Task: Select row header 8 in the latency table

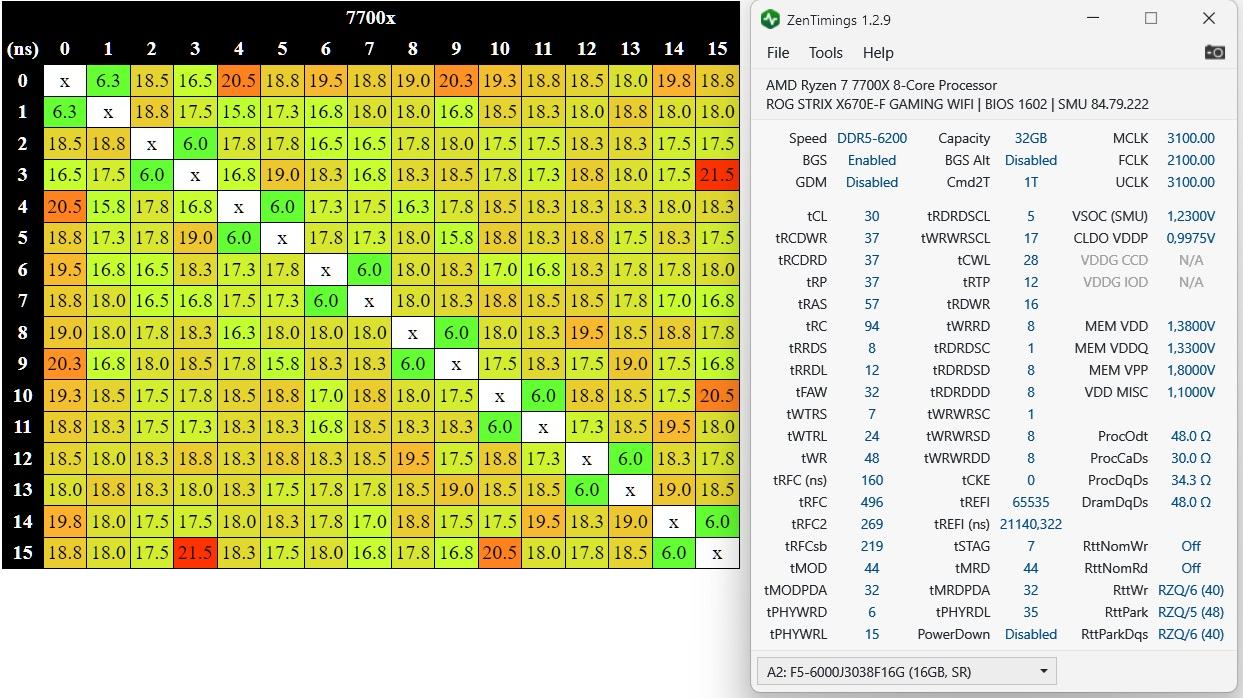Action: (22, 333)
